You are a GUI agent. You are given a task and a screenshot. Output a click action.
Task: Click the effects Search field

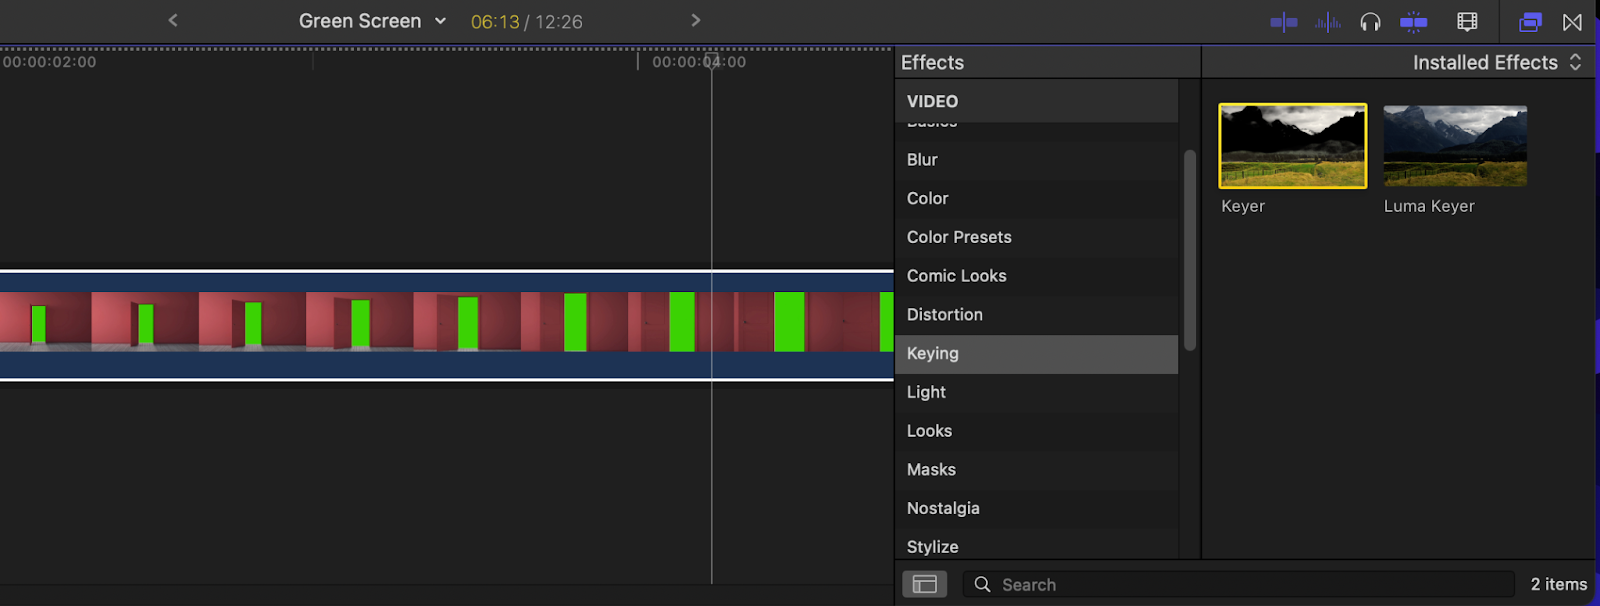pos(1239,584)
